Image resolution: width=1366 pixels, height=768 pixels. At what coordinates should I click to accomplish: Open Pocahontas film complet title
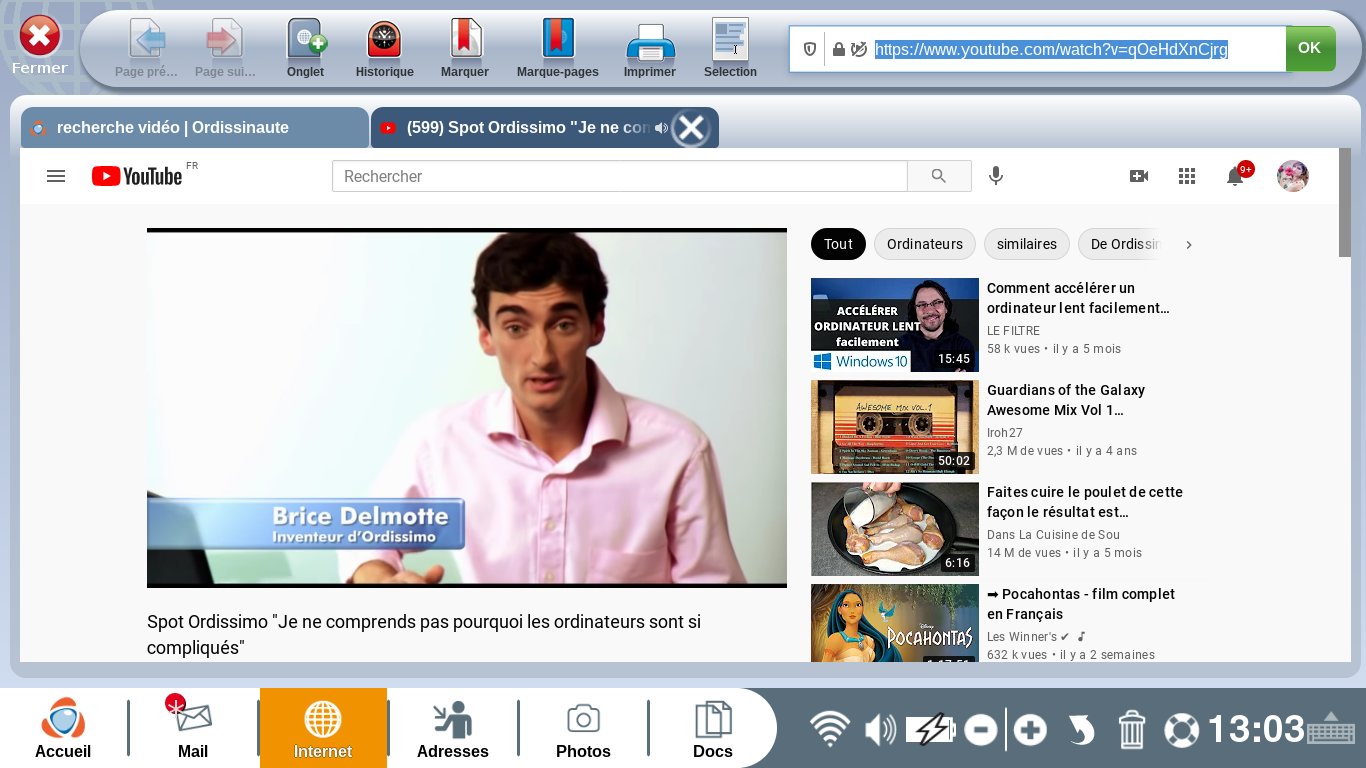[x=1081, y=604]
